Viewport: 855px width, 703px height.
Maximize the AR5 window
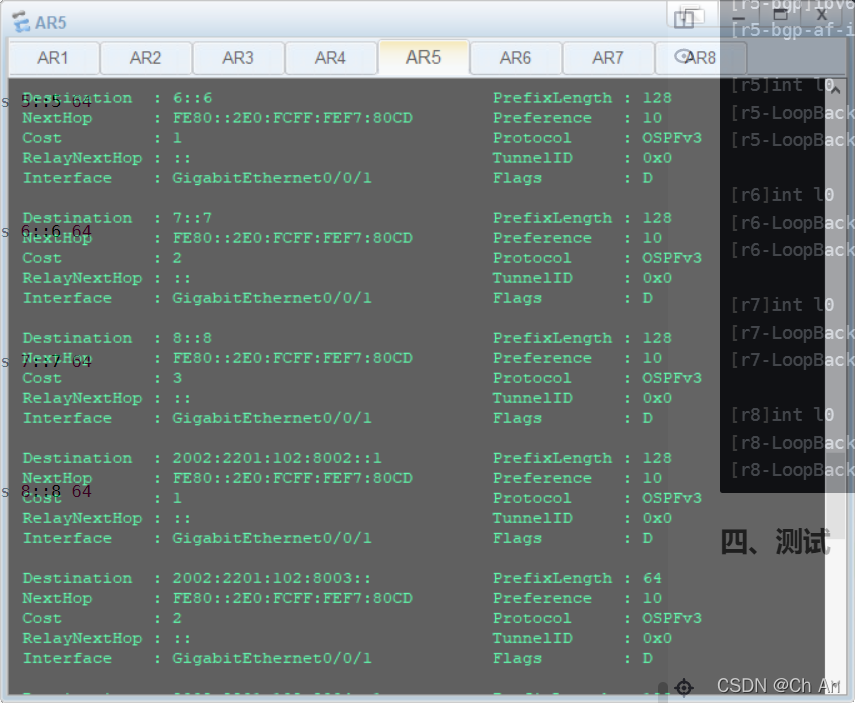(x=780, y=15)
